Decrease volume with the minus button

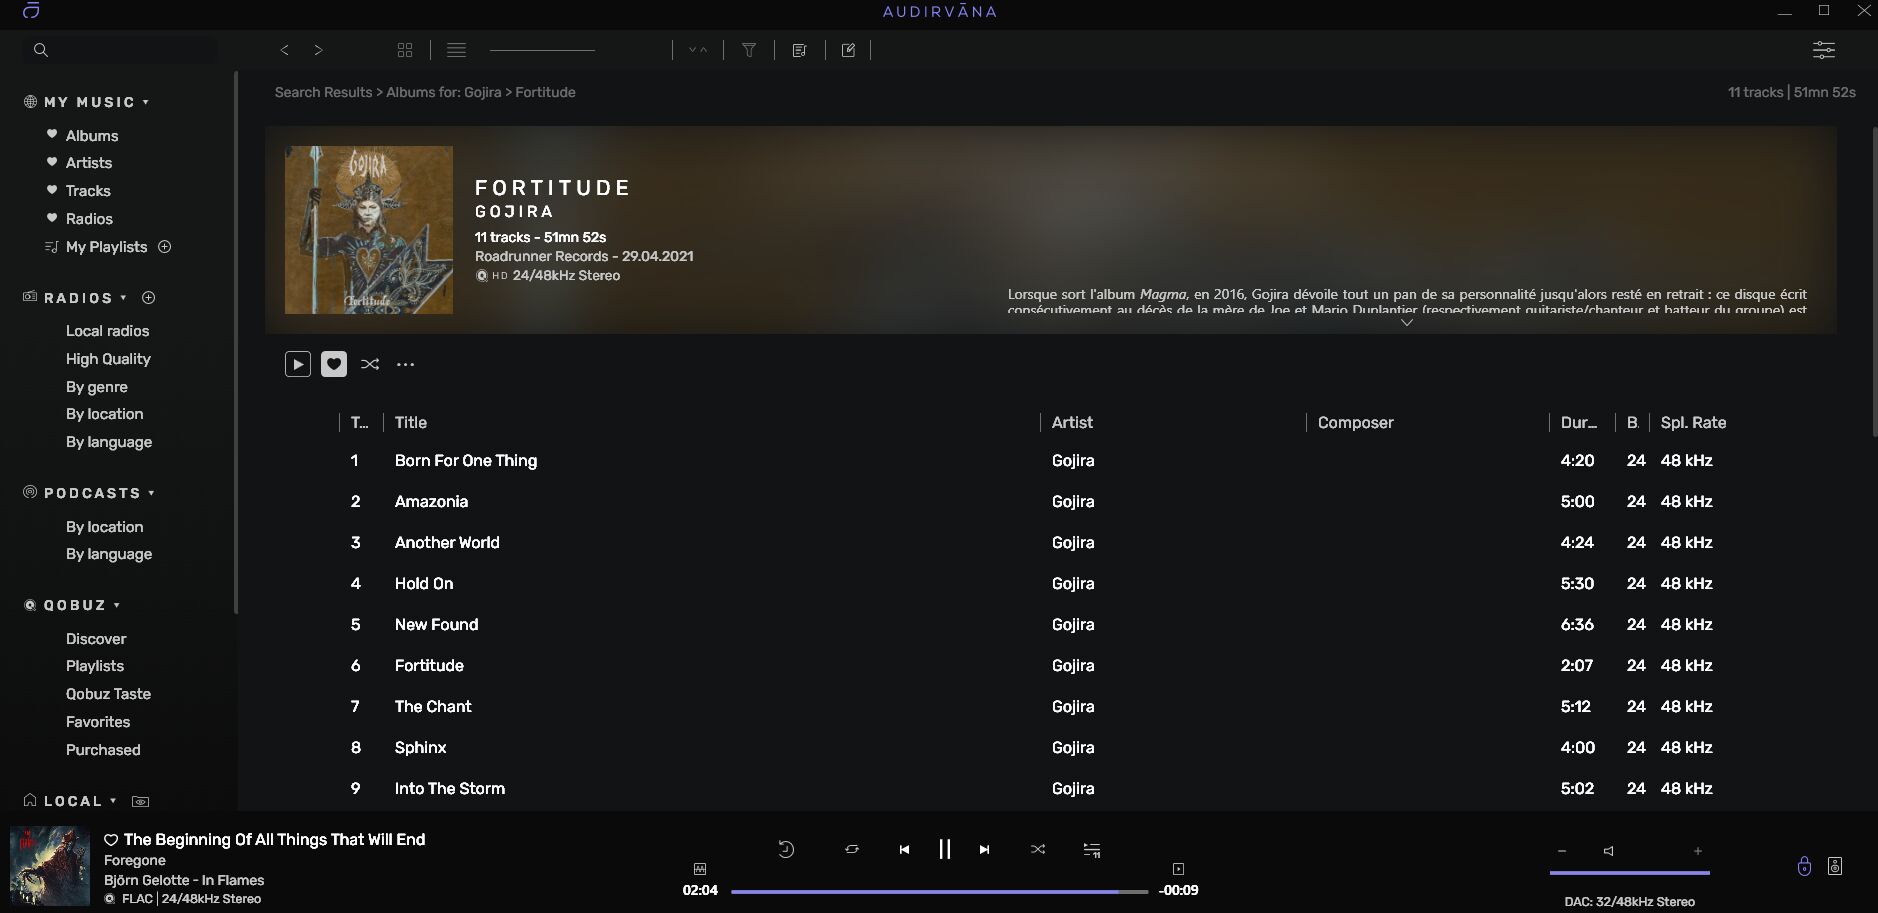tap(1561, 851)
